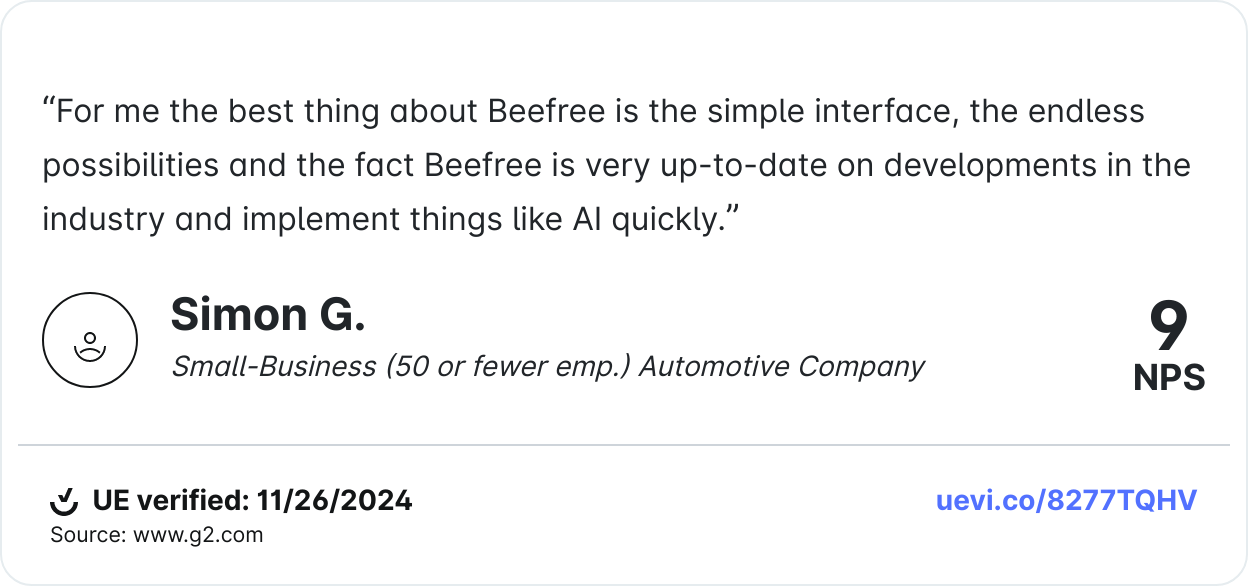Click the verification date 11/26/2024

coord(334,500)
